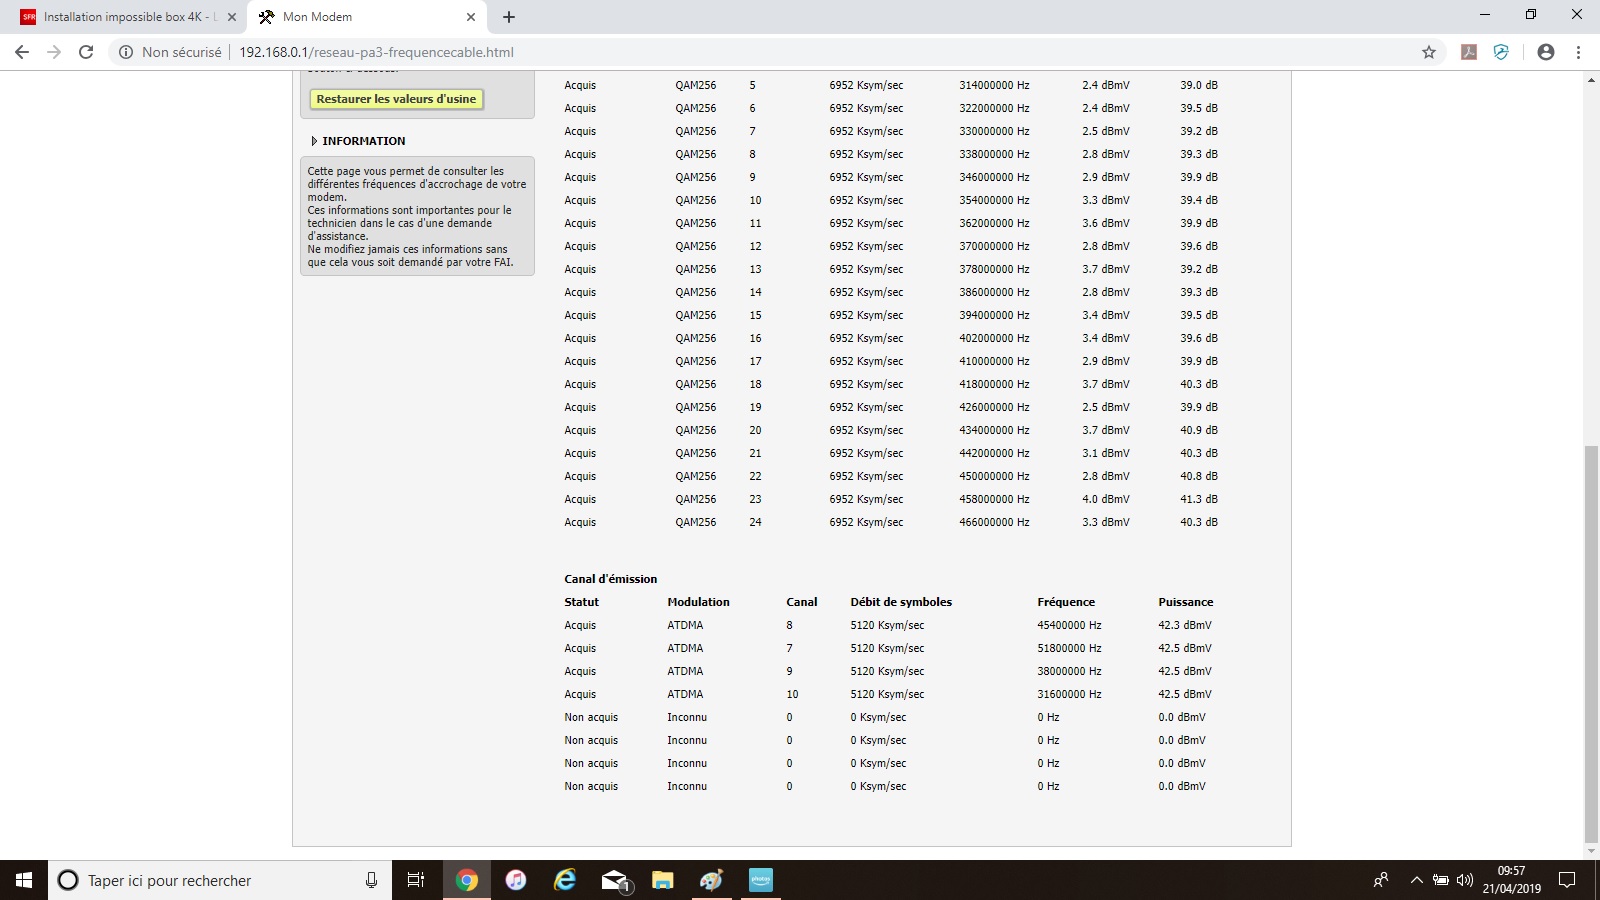Reload the modem page

point(86,52)
